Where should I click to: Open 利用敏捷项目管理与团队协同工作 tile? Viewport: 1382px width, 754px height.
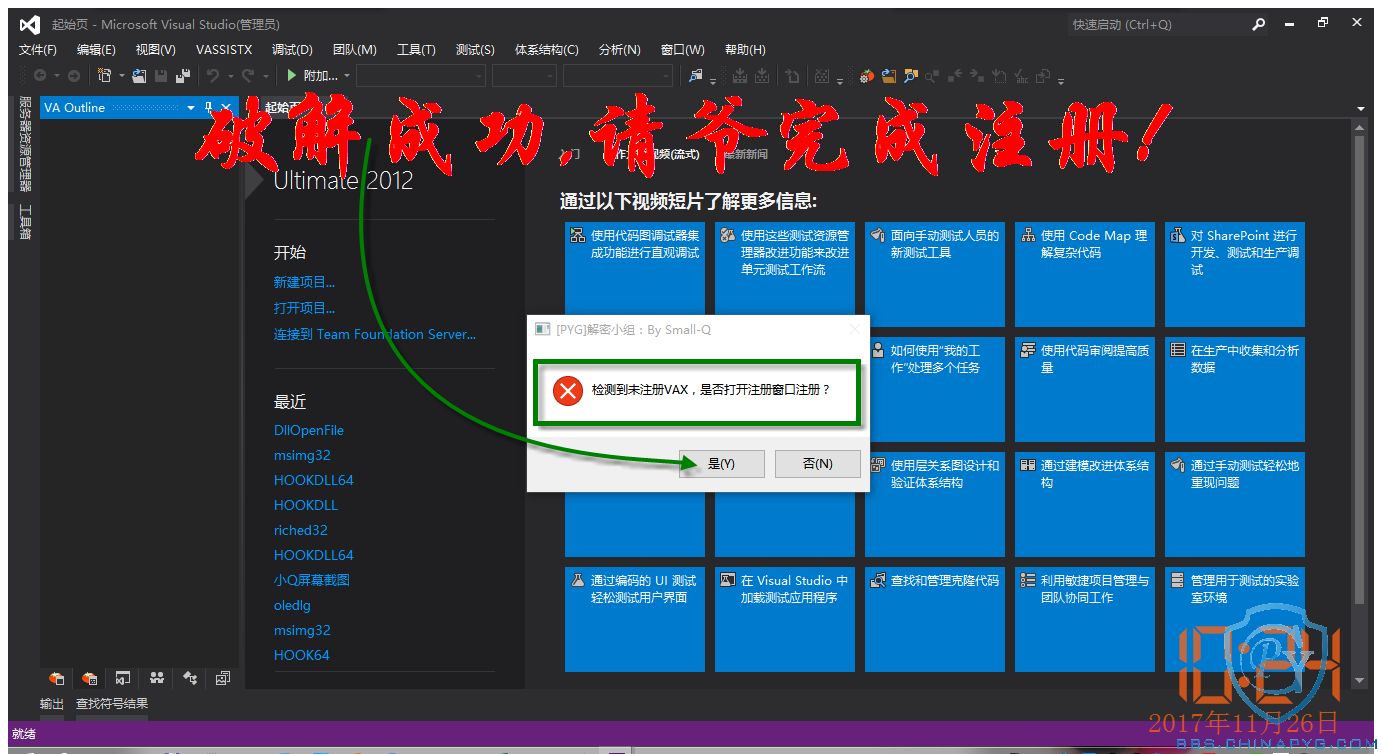pyautogui.click(x=1085, y=619)
